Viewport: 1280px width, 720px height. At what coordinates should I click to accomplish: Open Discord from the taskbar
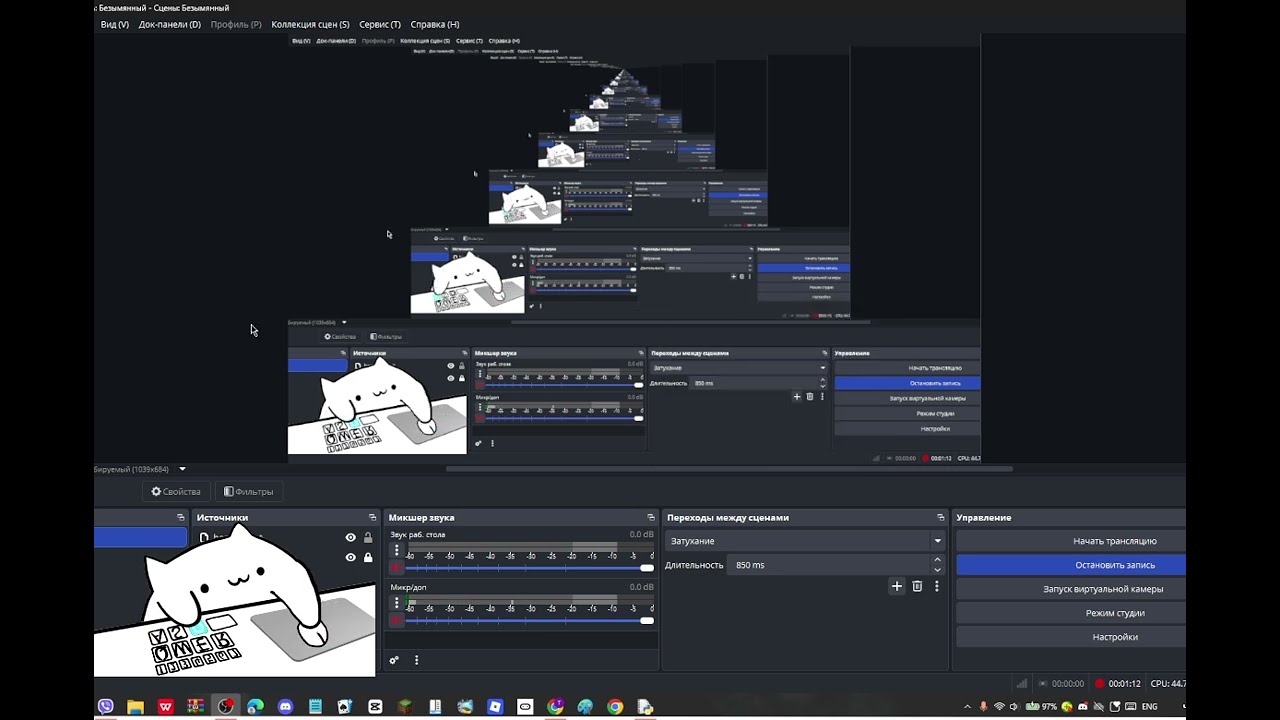tap(285, 707)
